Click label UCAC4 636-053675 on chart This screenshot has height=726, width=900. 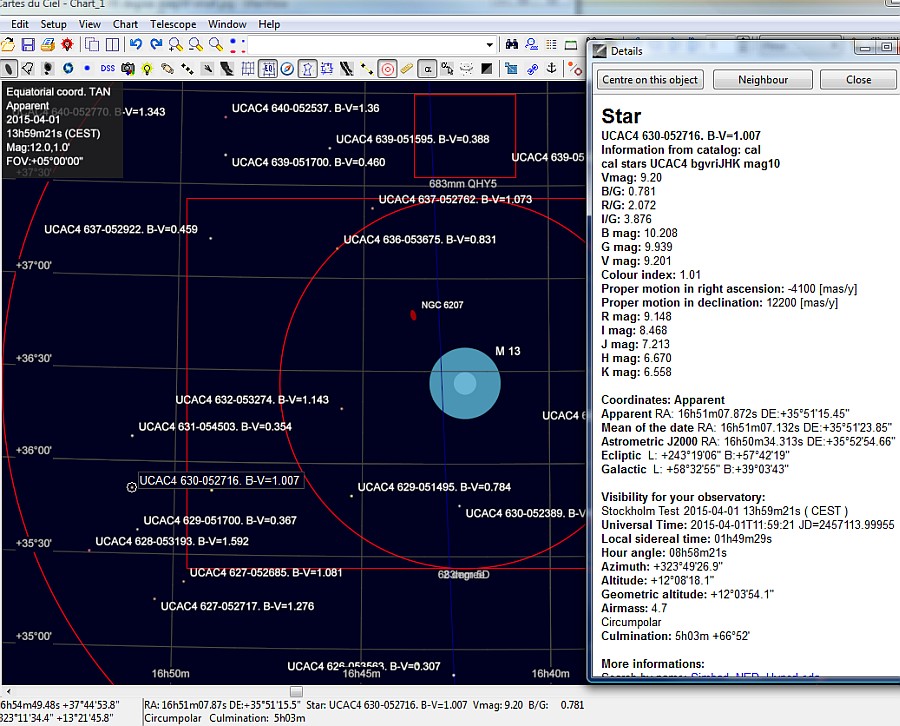[x=420, y=239]
